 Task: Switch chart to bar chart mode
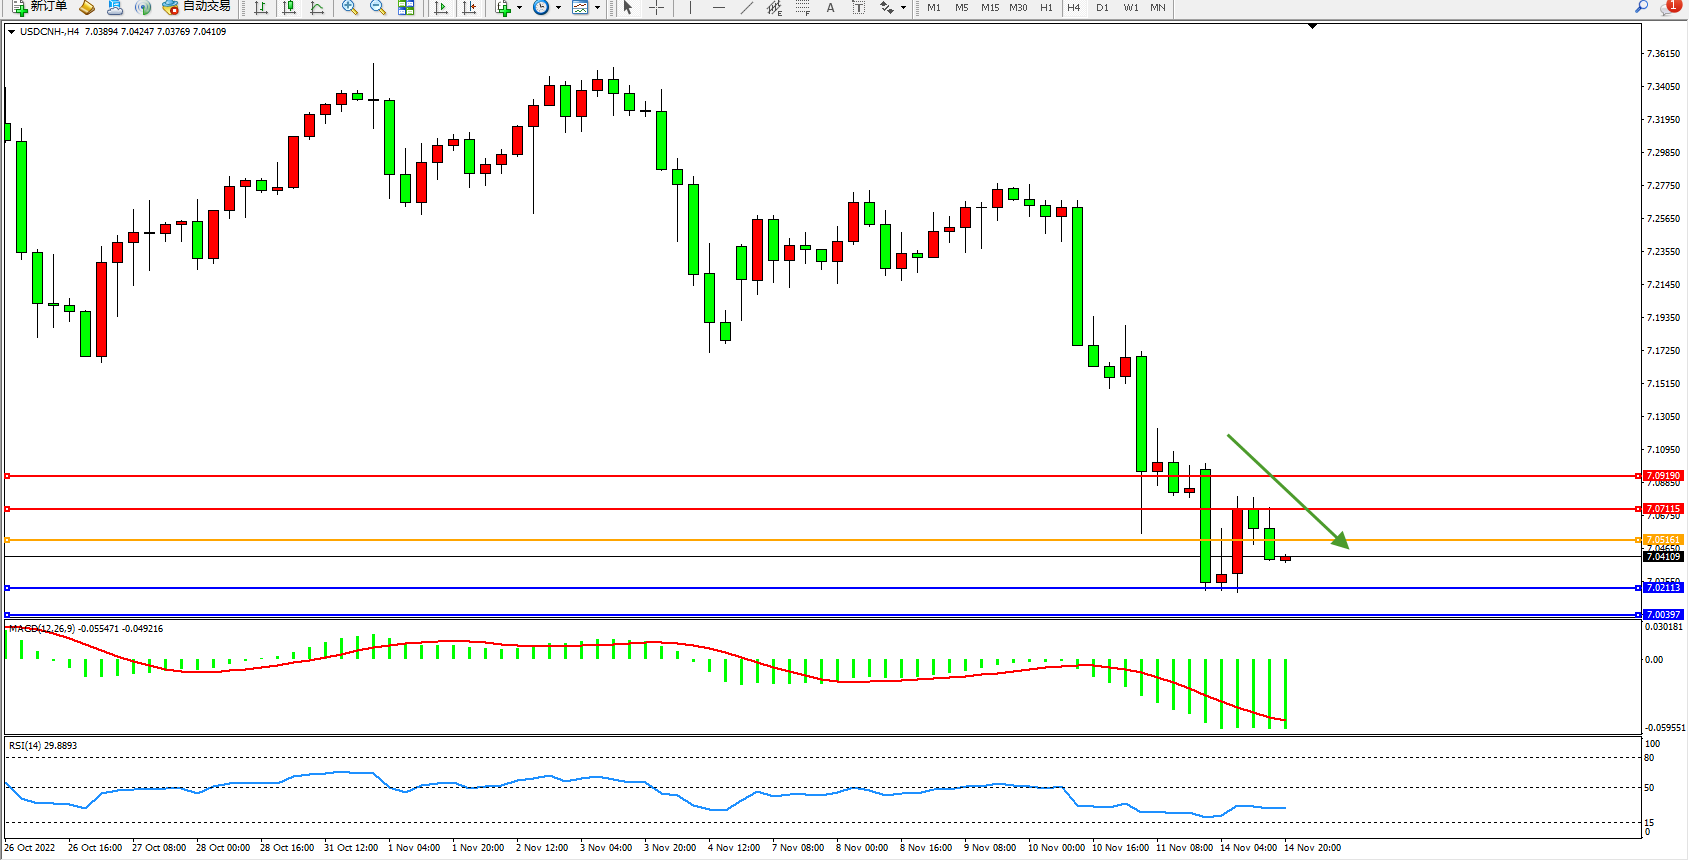261,7
